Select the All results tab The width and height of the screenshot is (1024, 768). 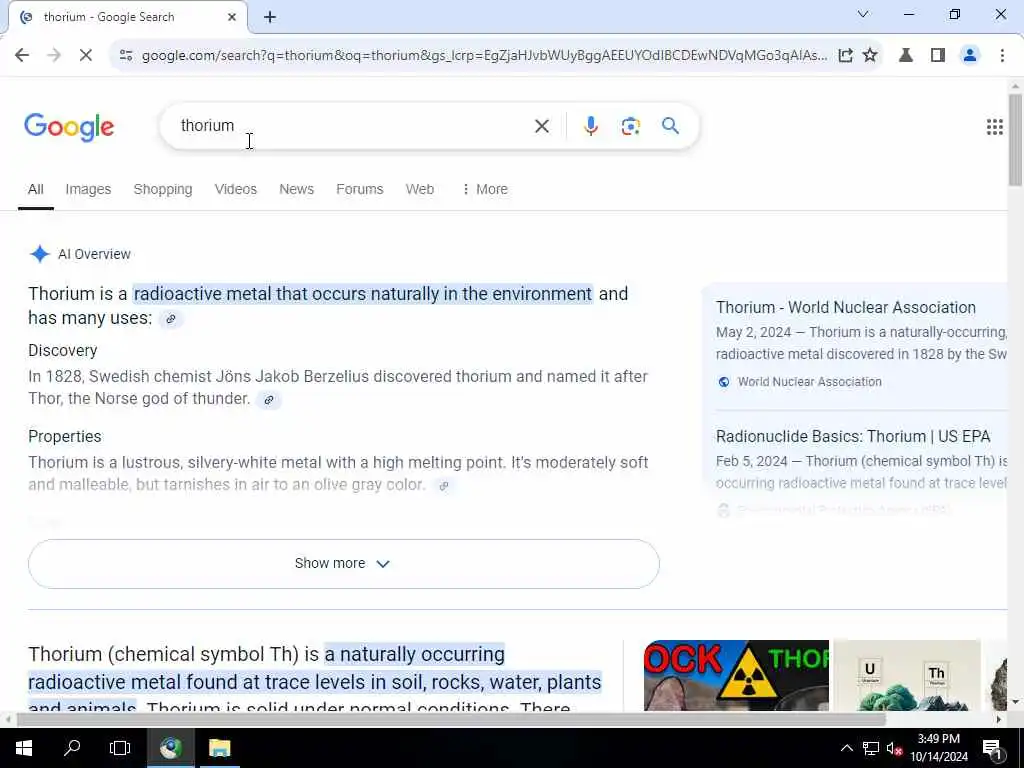point(36,189)
